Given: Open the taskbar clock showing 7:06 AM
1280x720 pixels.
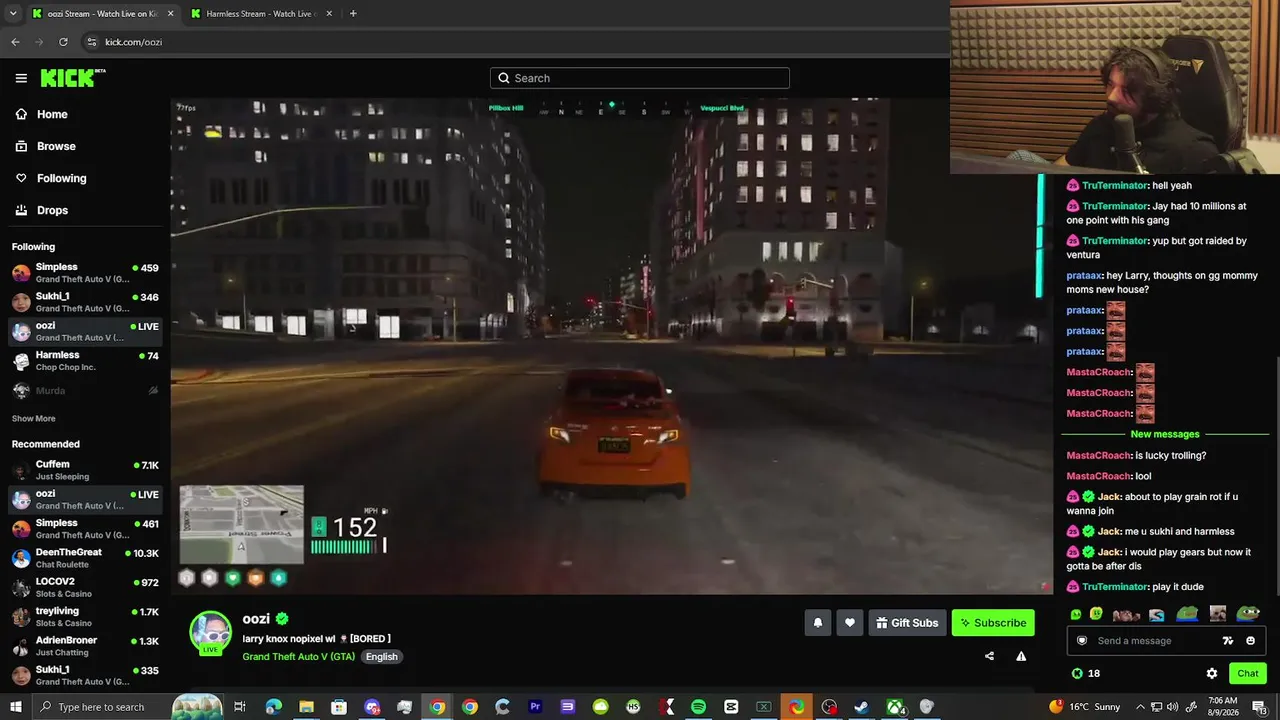Looking at the screenshot, I should coord(1222,707).
